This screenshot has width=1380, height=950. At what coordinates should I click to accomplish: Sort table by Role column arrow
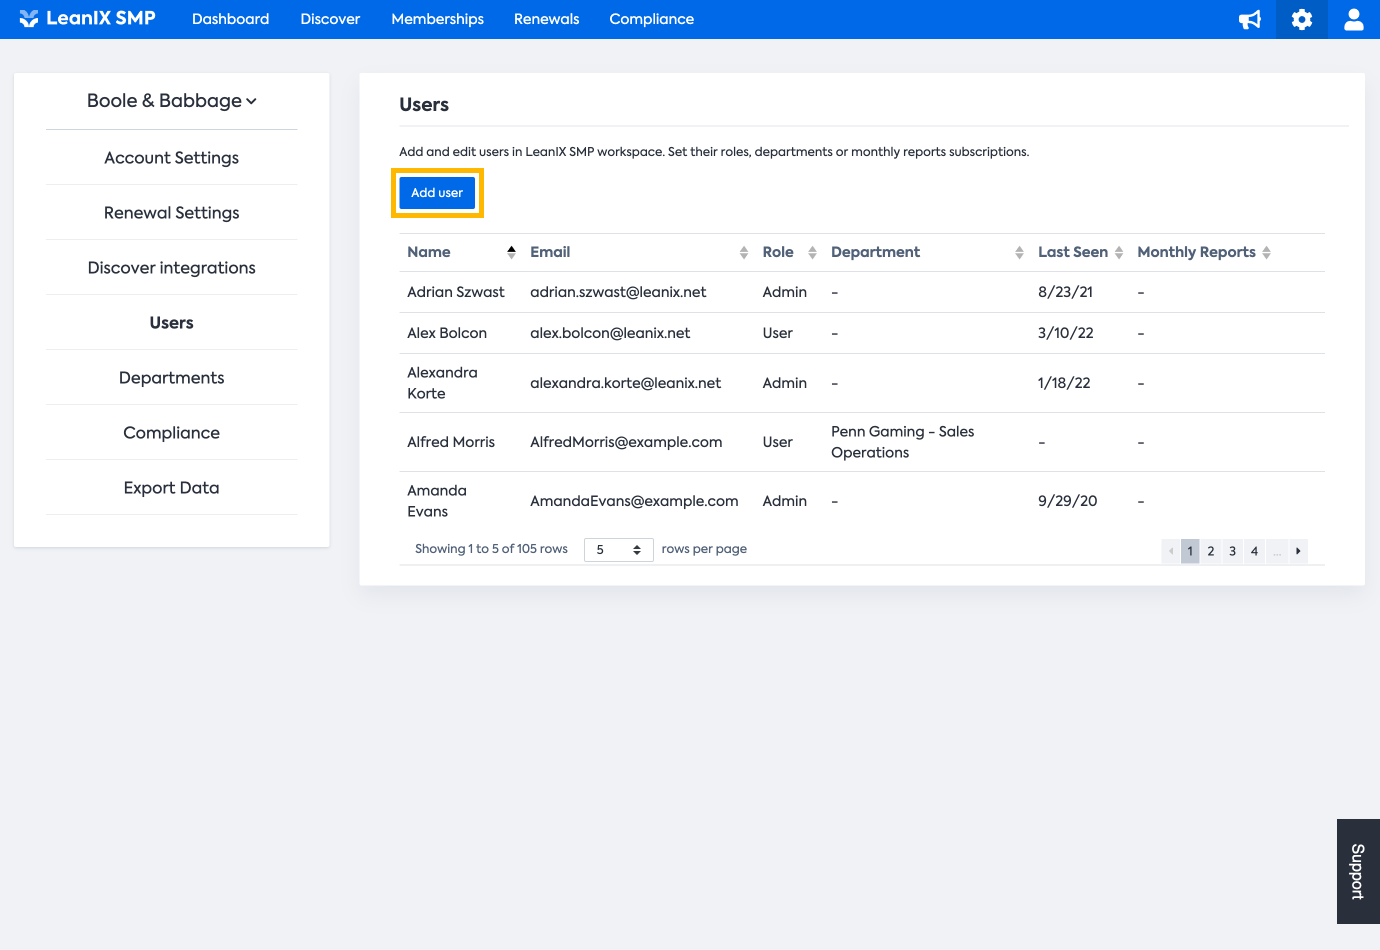click(812, 252)
